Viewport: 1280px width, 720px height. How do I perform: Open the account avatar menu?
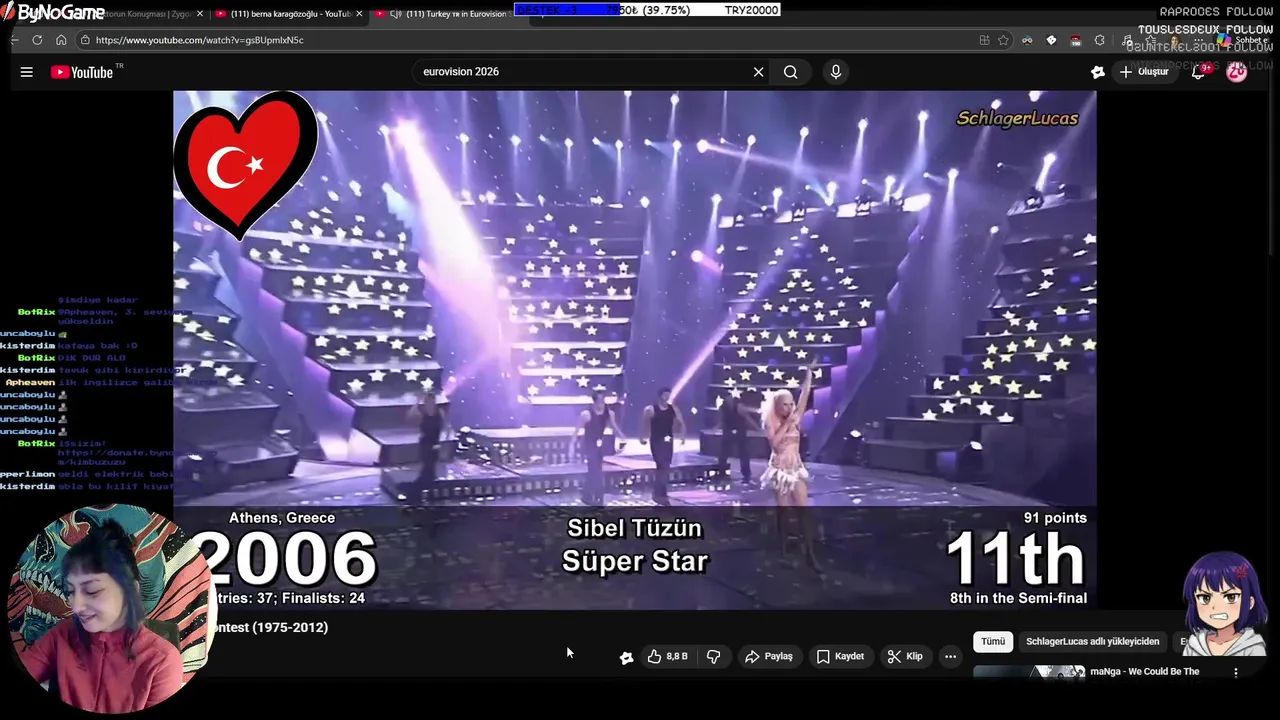(x=1237, y=72)
